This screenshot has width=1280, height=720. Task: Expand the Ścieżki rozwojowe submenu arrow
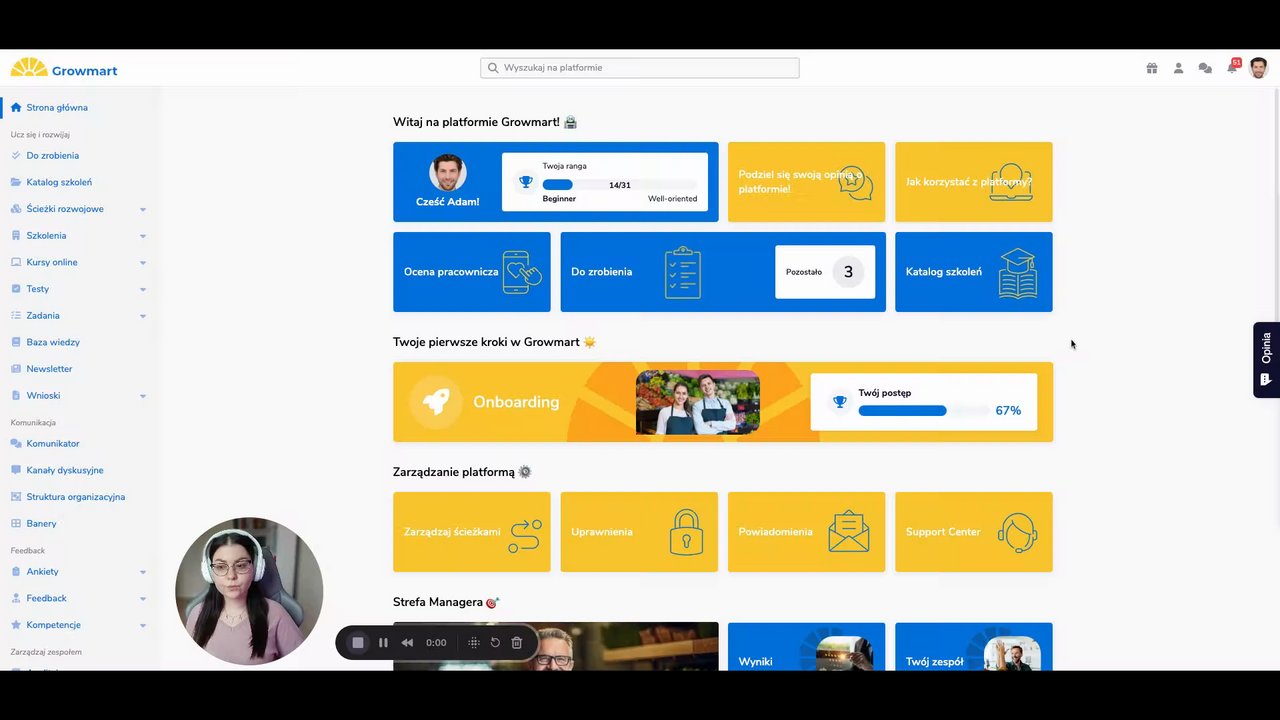click(143, 209)
